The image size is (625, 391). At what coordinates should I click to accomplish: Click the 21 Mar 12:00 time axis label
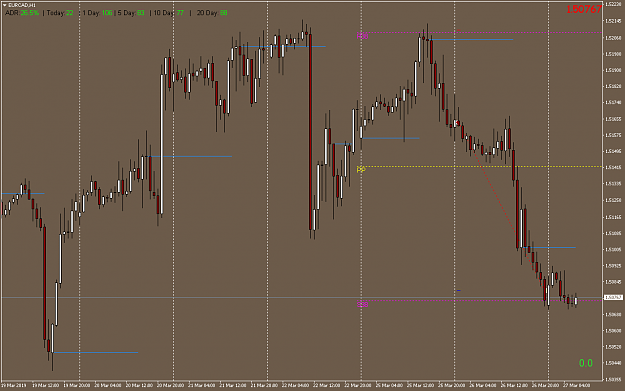click(233, 385)
